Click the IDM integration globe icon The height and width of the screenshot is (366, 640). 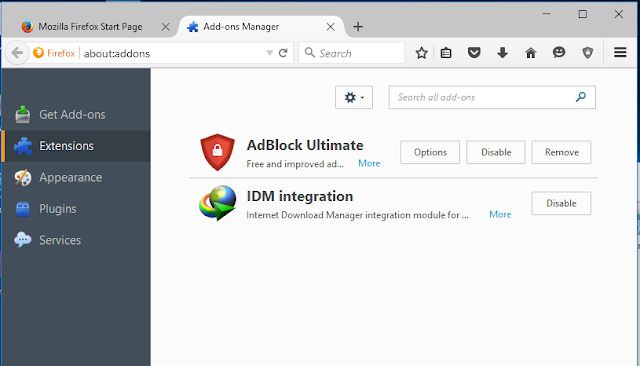tap(217, 203)
